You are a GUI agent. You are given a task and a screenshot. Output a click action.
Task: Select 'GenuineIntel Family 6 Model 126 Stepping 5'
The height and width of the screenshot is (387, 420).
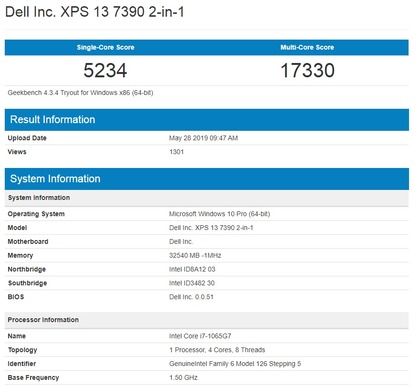235,364
